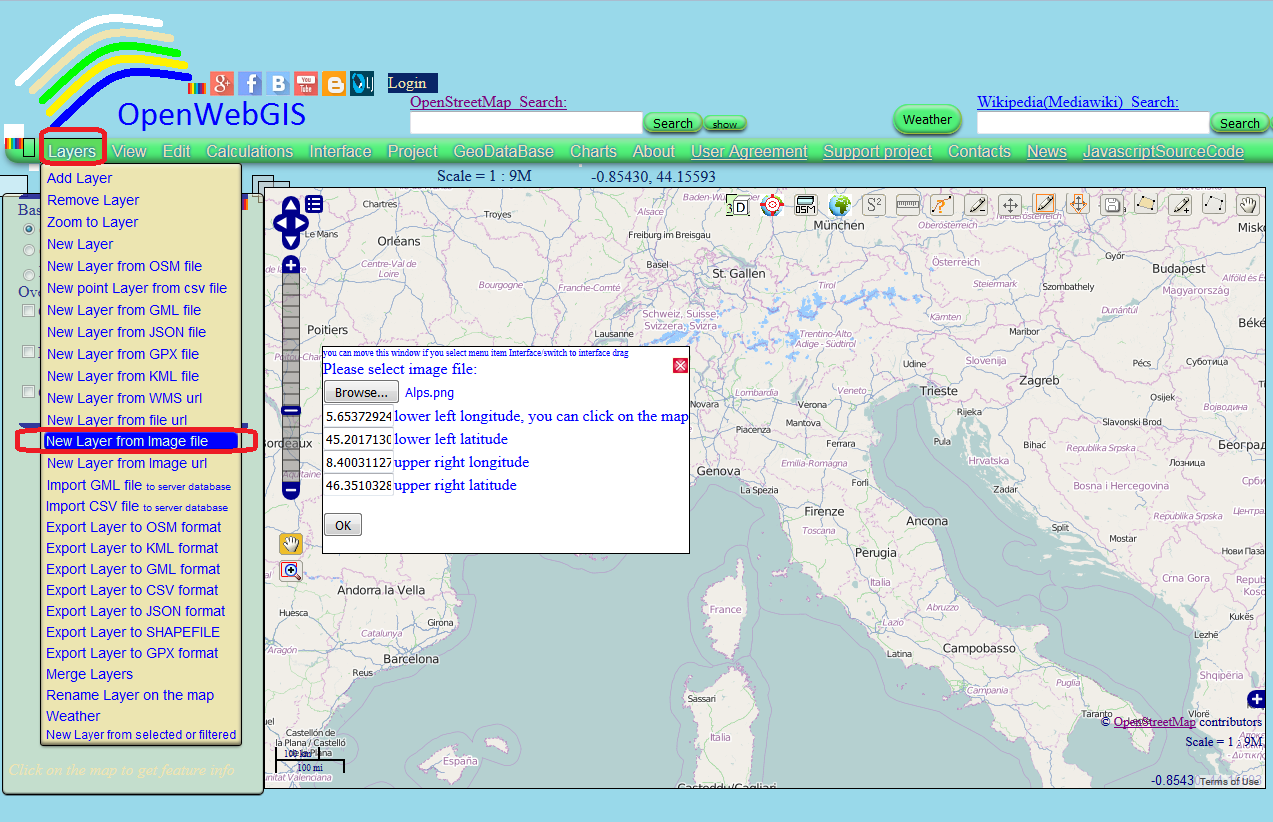Screen dimensions: 1273x822
Task: Select the move feature cross-arrows tool
Action: [x=1011, y=205]
